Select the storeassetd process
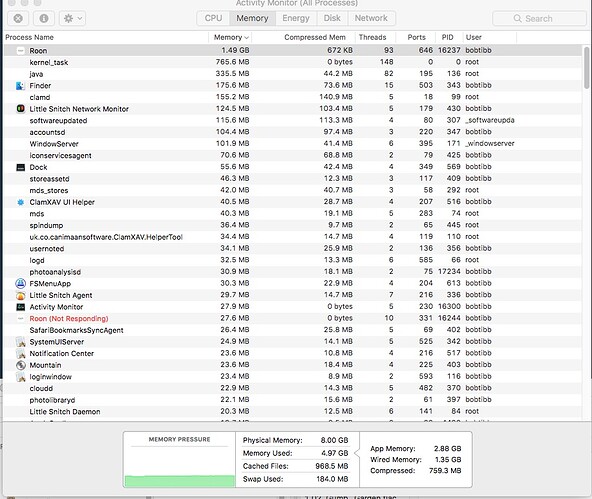This screenshot has height=499, width=592. pos(293,179)
